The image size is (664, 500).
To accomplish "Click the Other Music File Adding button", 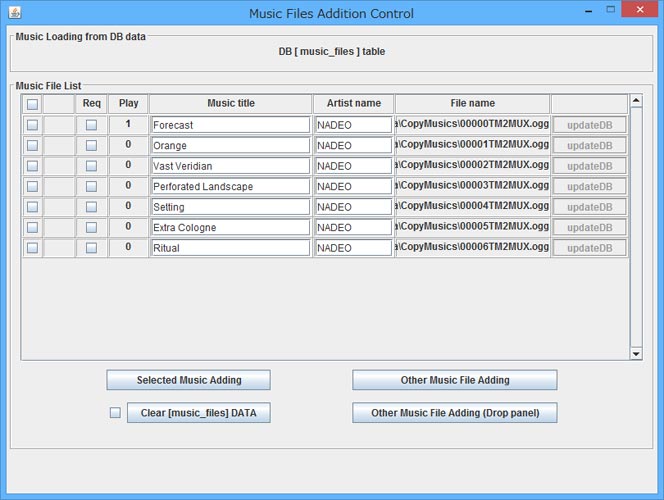I will 454,380.
